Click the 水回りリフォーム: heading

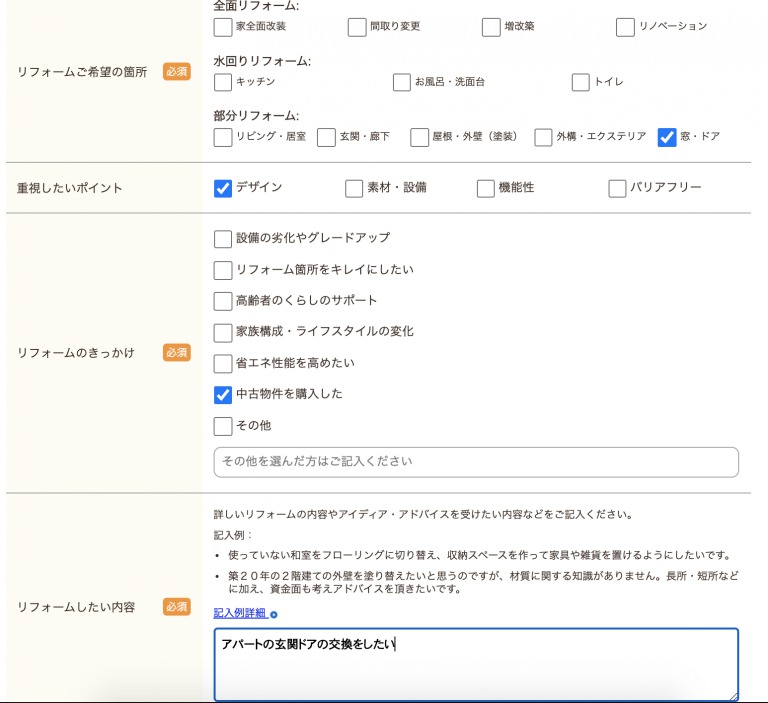pos(262,61)
